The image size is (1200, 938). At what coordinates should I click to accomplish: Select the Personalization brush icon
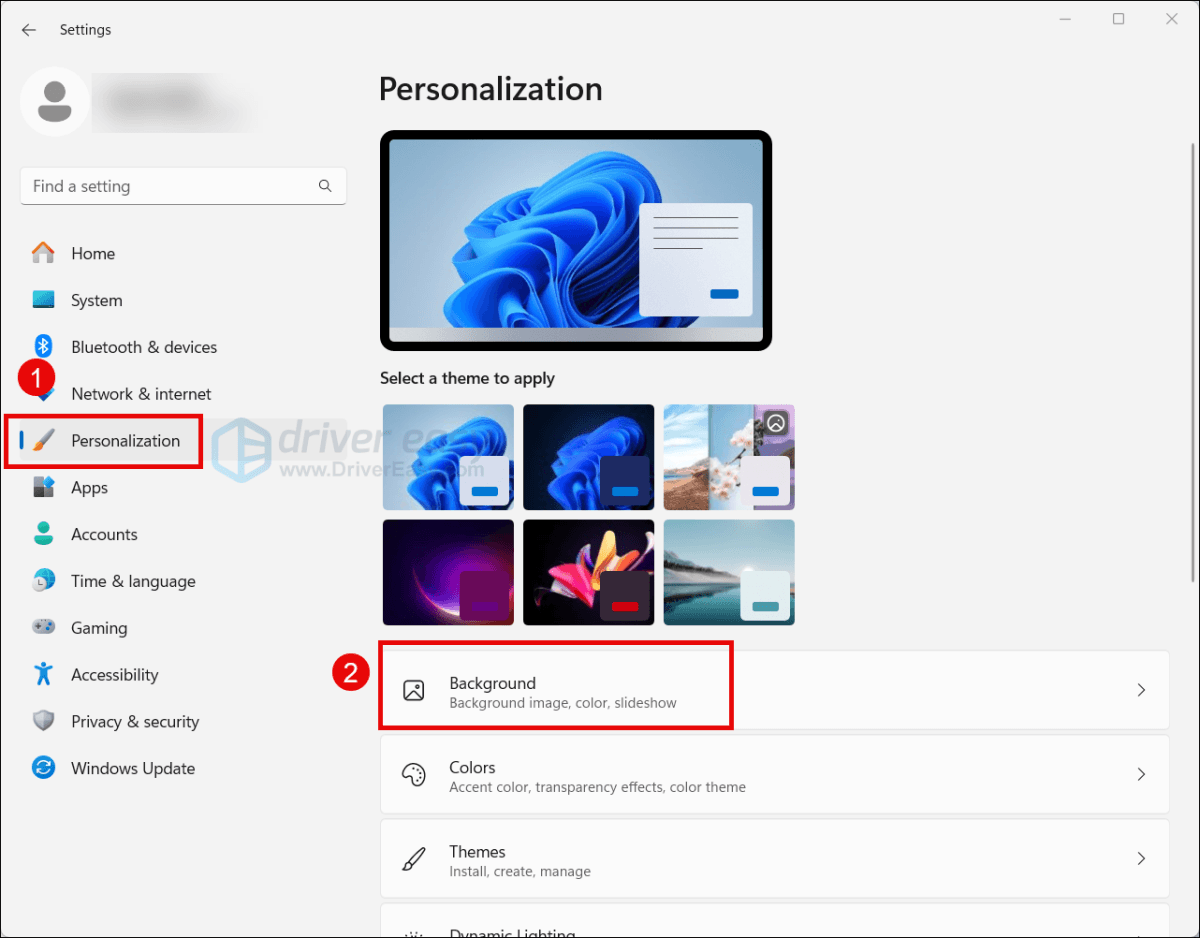(43, 440)
